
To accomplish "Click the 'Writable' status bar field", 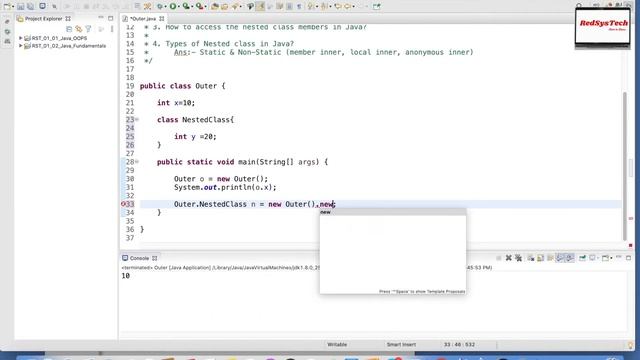I will click(x=337, y=344).
